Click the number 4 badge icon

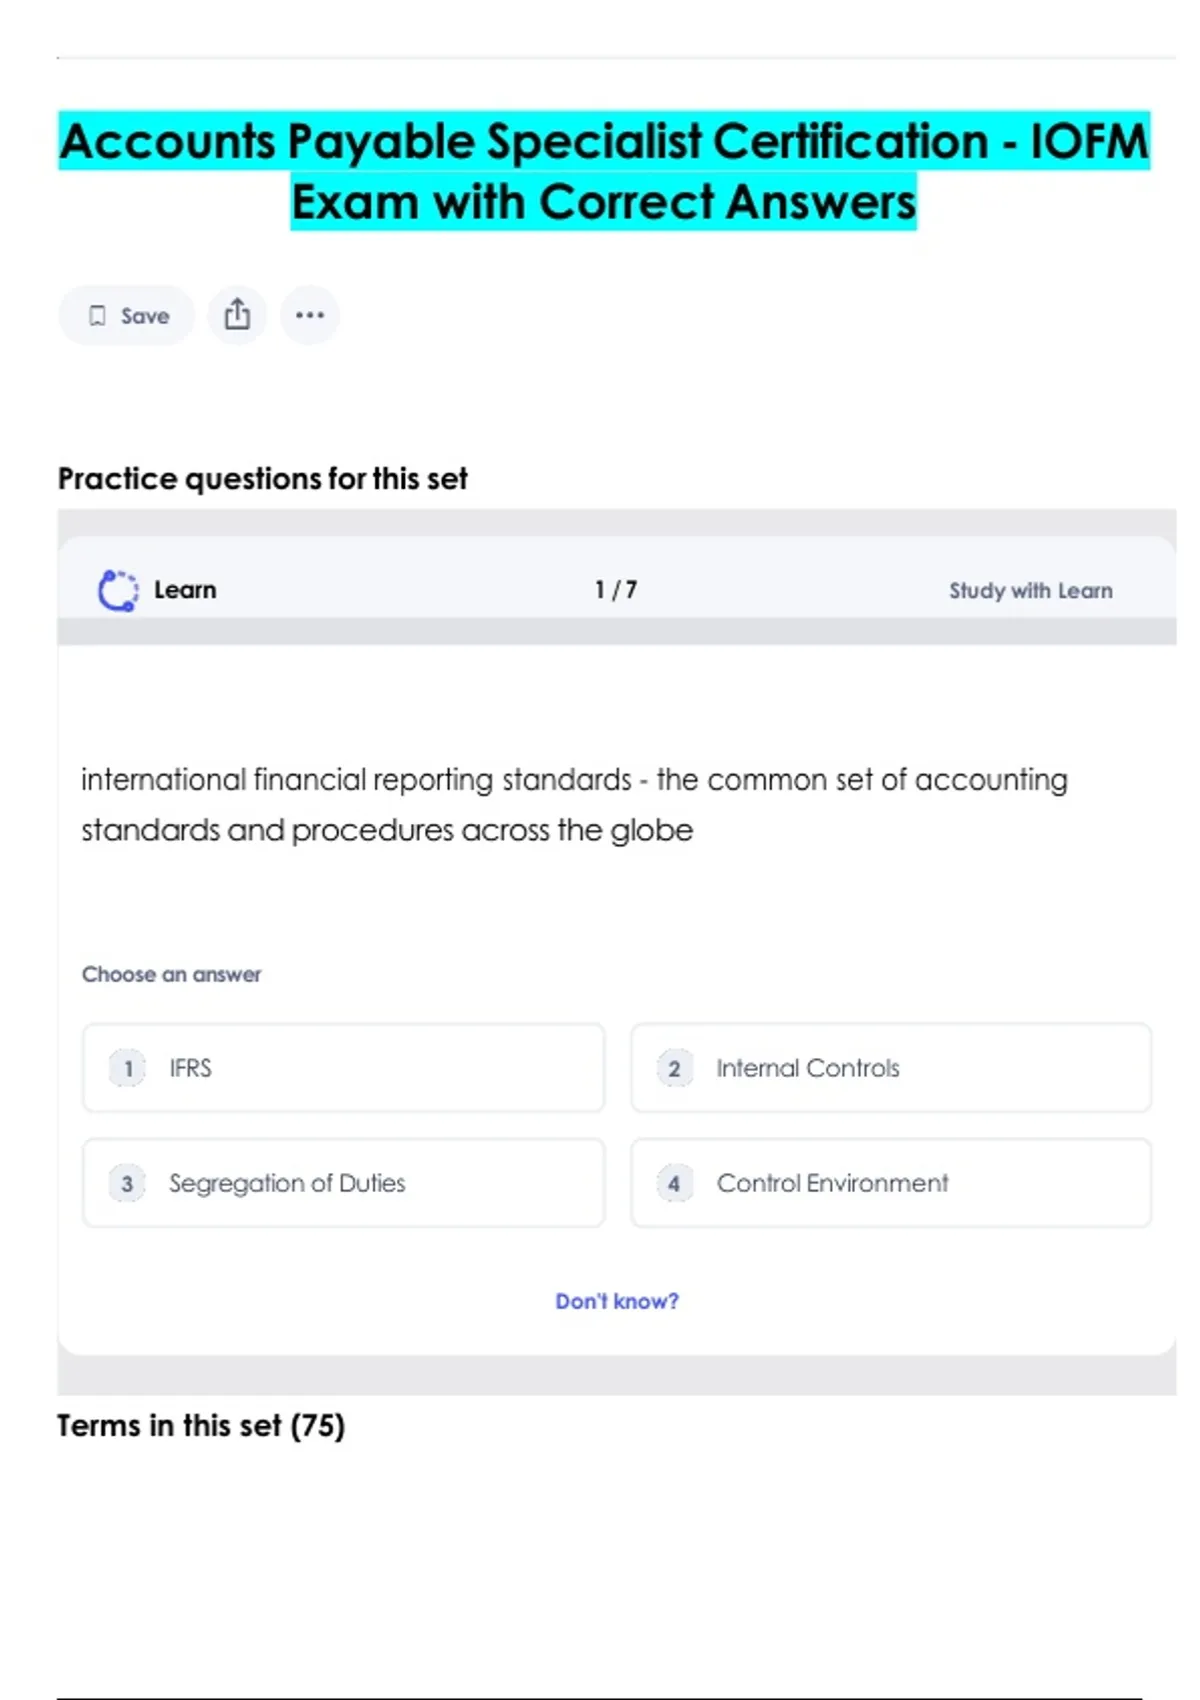(674, 1184)
